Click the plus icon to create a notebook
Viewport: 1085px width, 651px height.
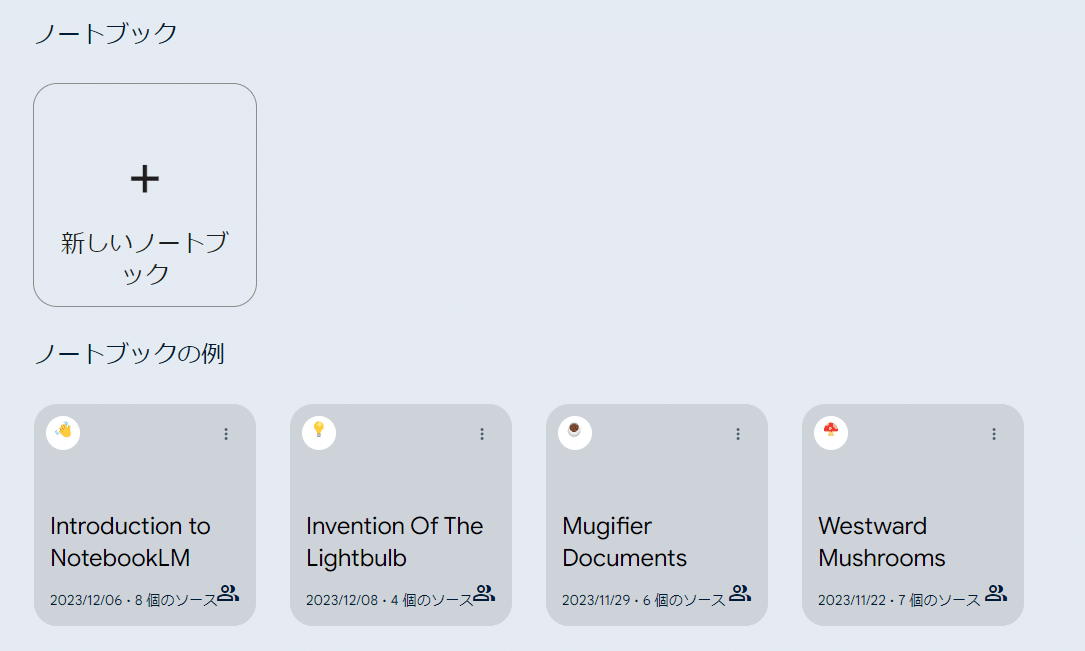144,178
